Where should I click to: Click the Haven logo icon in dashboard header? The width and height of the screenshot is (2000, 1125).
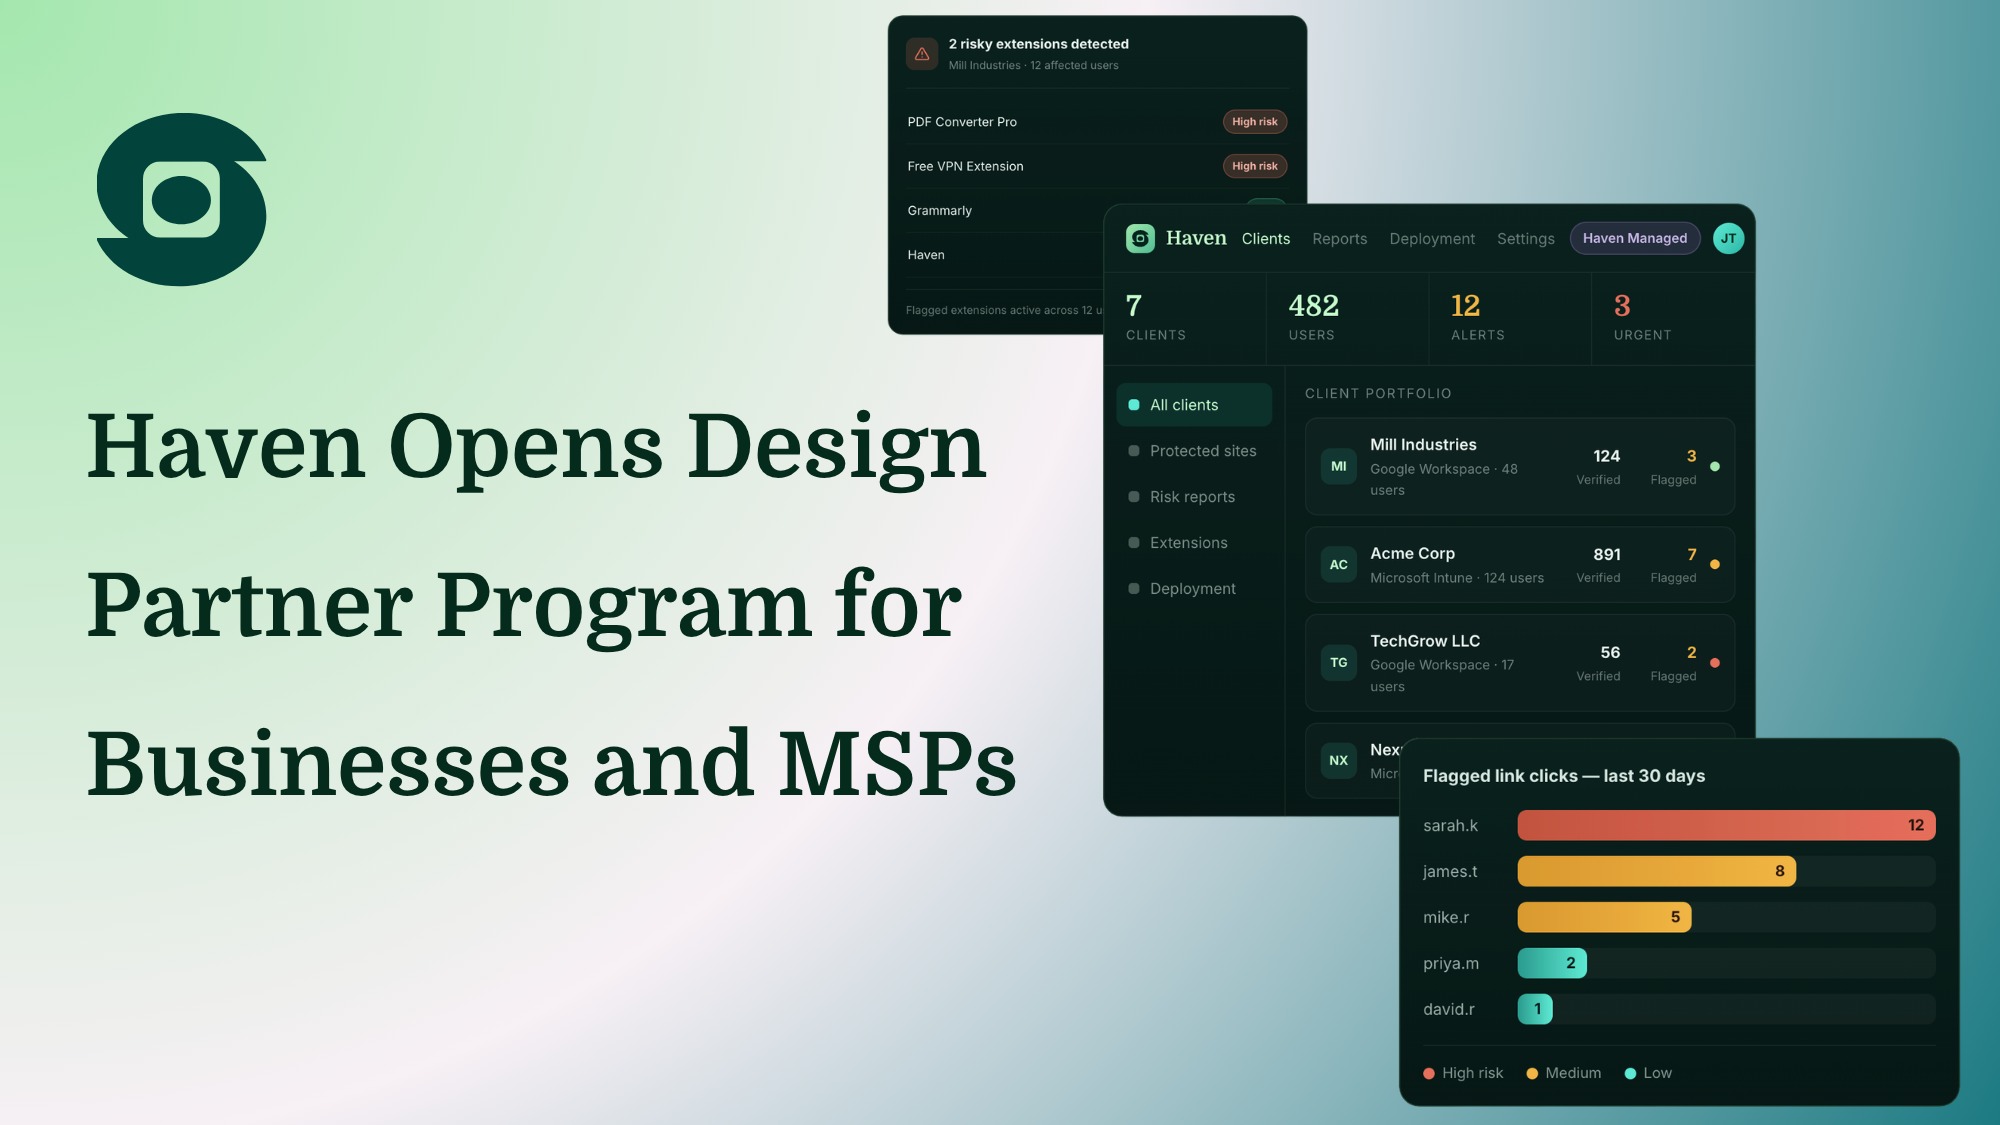(x=1140, y=238)
